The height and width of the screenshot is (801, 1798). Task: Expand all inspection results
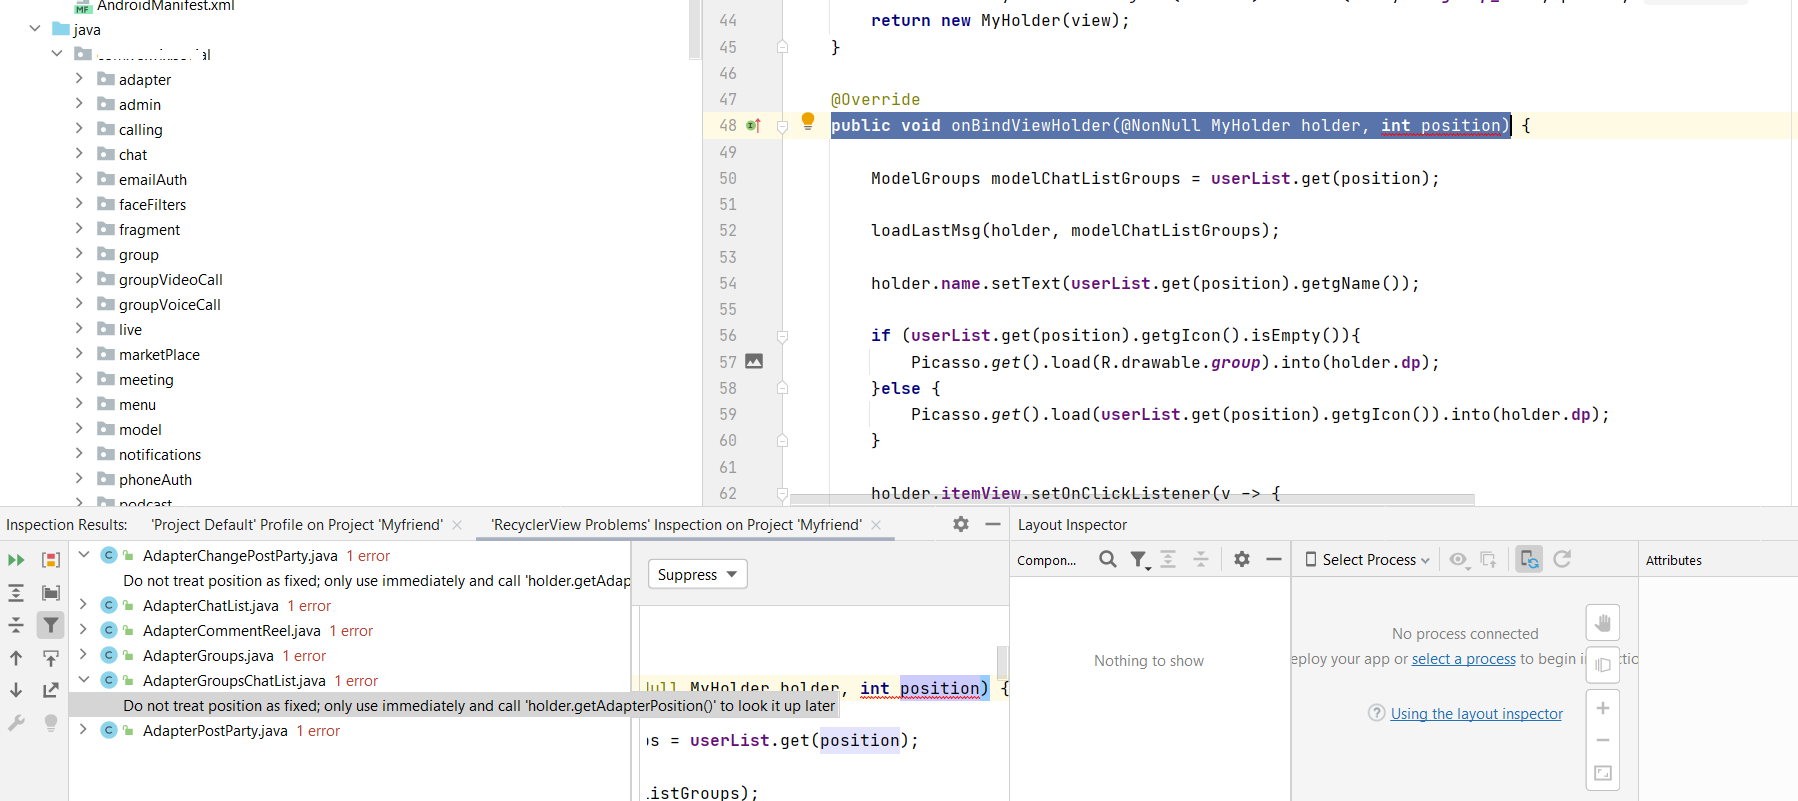pos(16,593)
